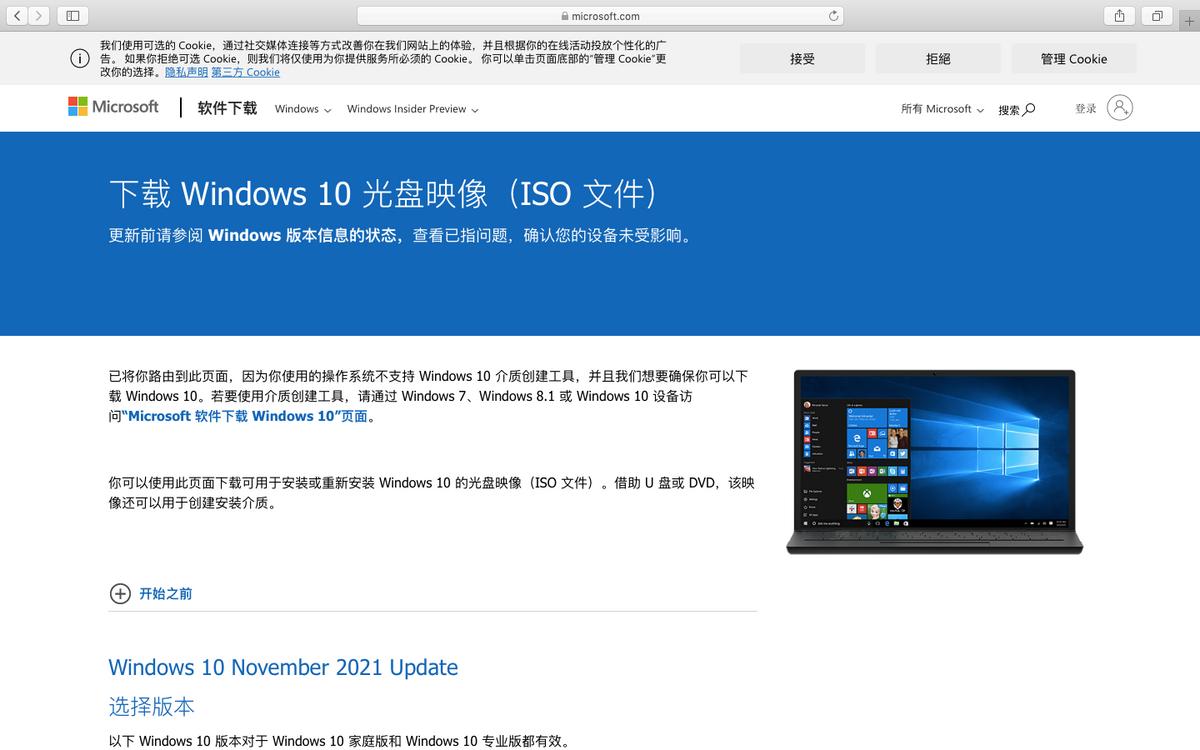Toggle the Safari sidebar icon
The width and height of the screenshot is (1200, 750).
pyautogui.click(x=71, y=15)
